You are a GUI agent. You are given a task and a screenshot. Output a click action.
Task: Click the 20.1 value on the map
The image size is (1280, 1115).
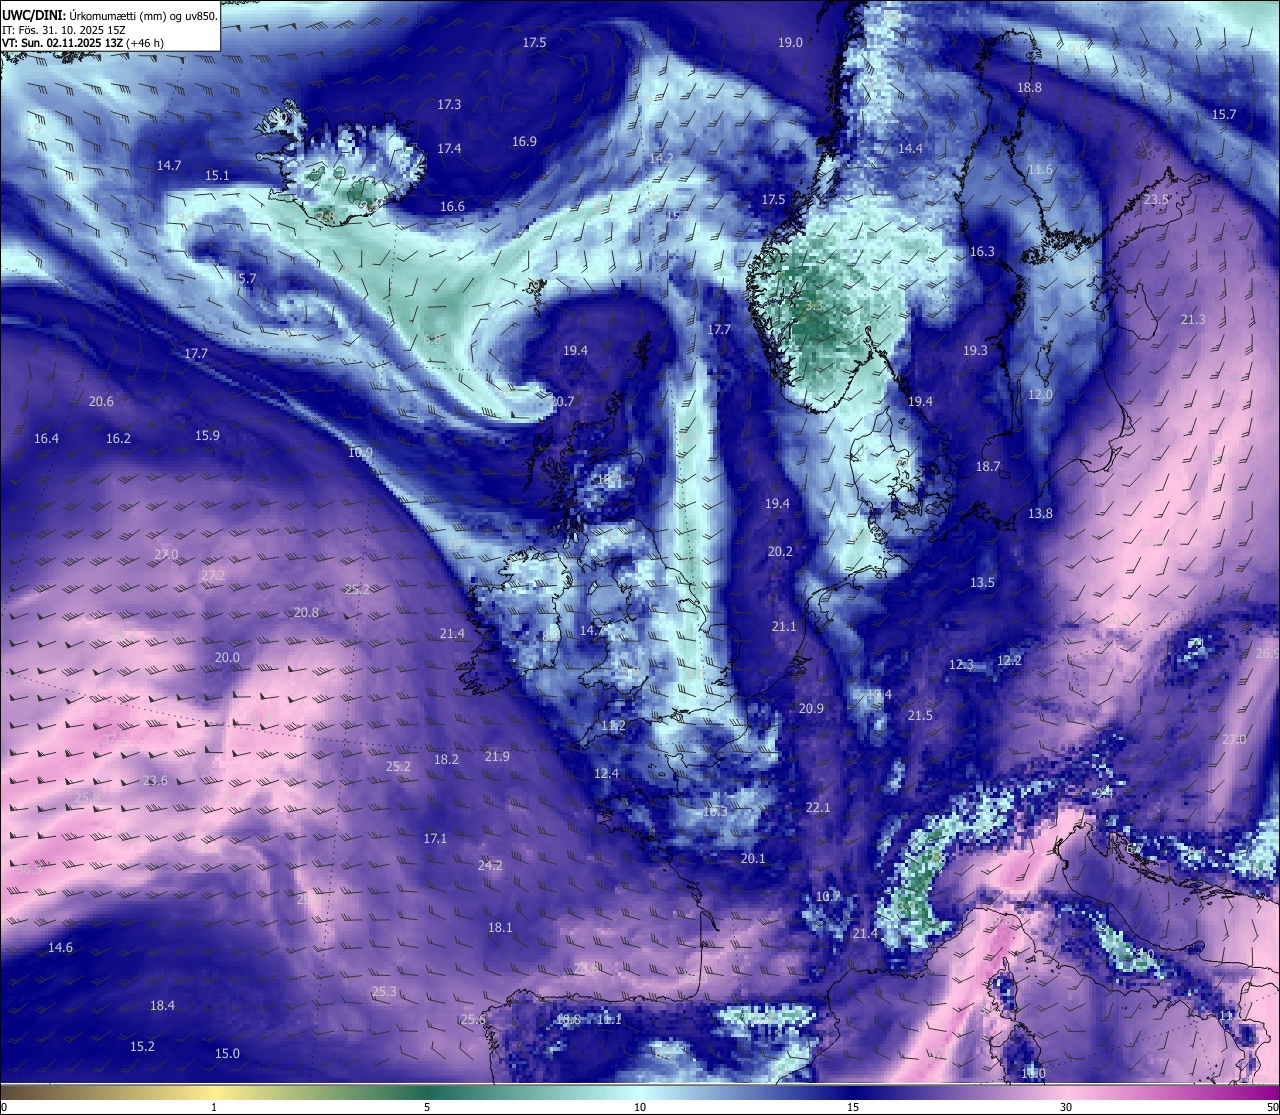point(753,858)
